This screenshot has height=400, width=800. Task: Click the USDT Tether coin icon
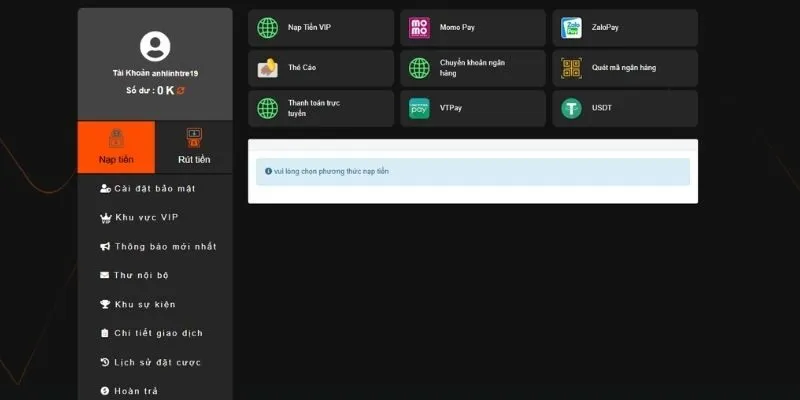(571, 109)
